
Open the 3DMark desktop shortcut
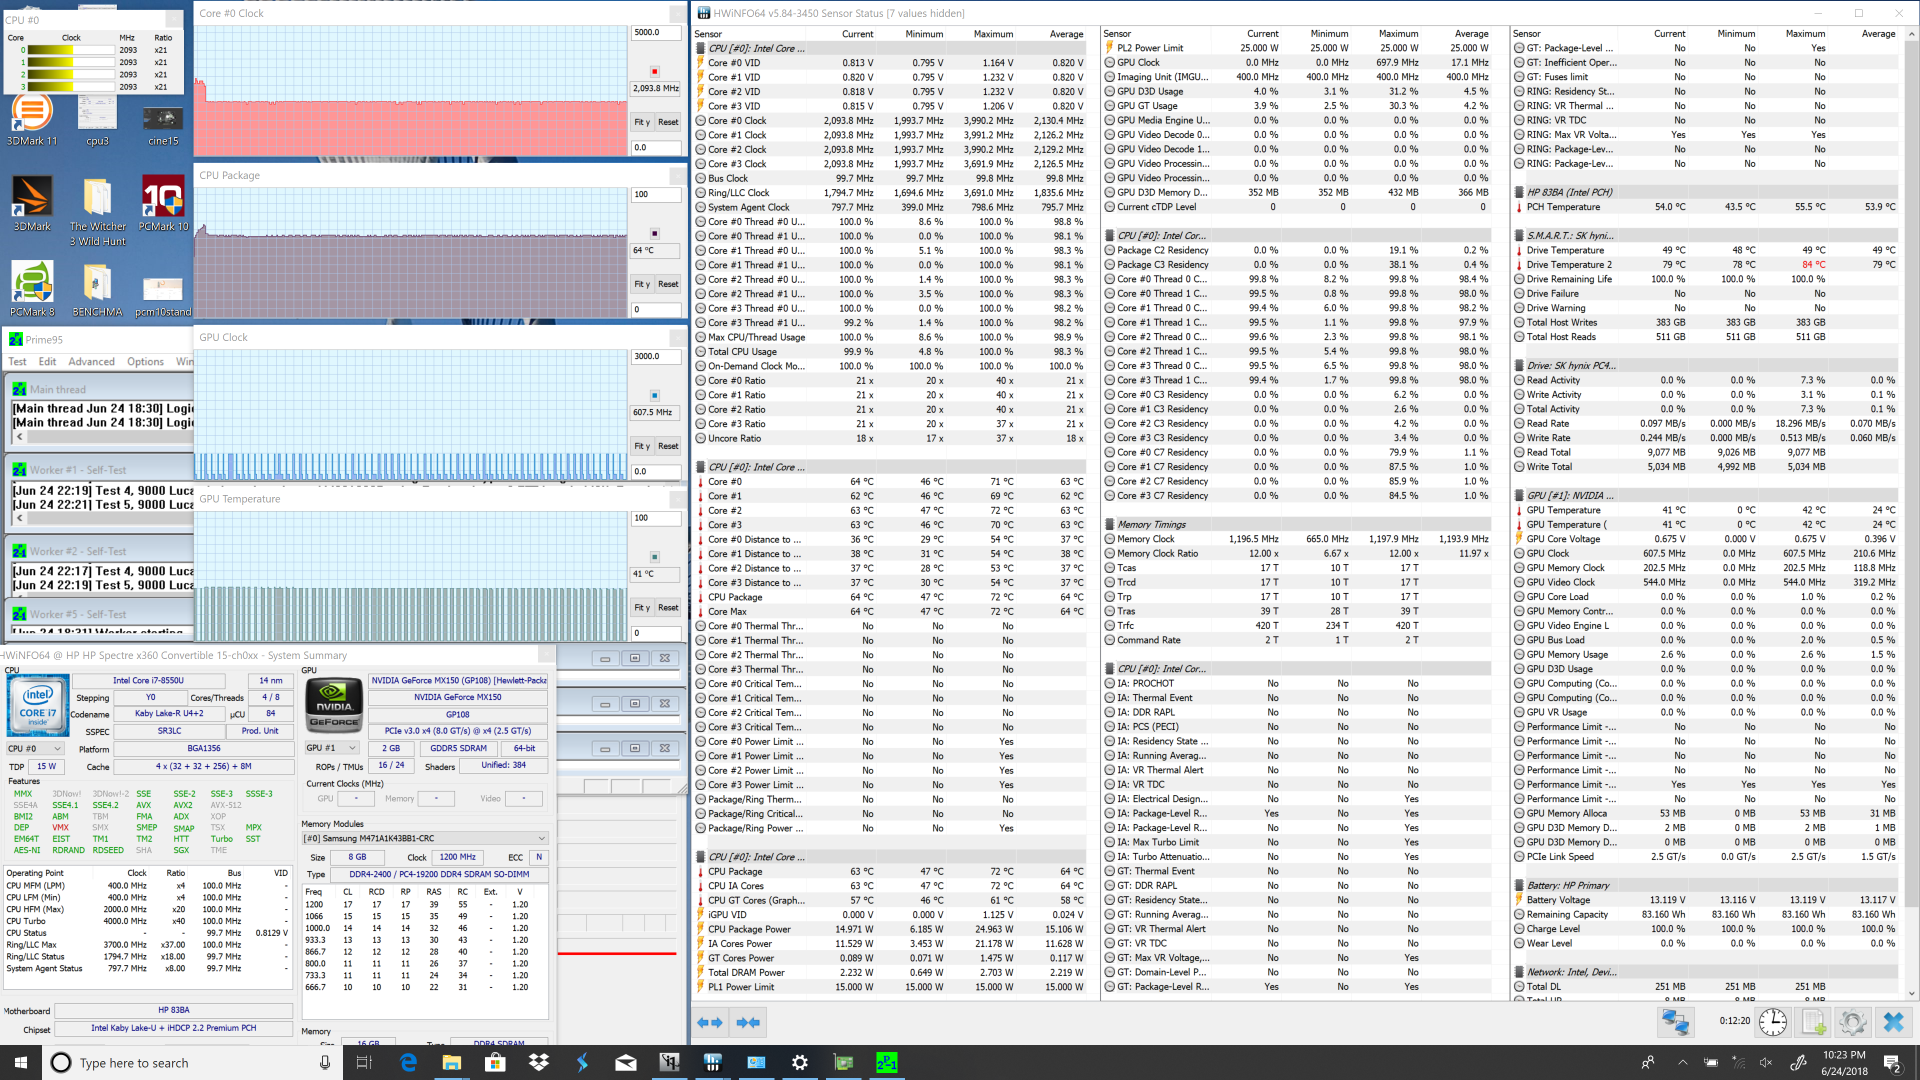click(32, 204)
